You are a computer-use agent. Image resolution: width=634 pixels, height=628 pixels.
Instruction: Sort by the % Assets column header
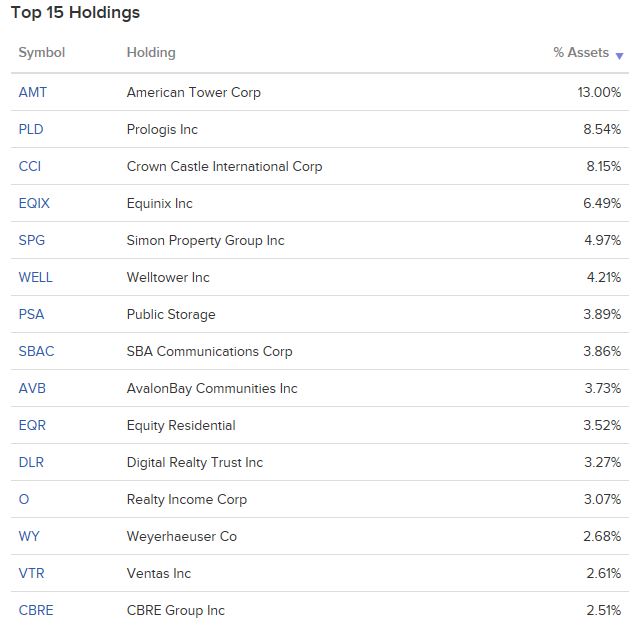coord(581,53)
